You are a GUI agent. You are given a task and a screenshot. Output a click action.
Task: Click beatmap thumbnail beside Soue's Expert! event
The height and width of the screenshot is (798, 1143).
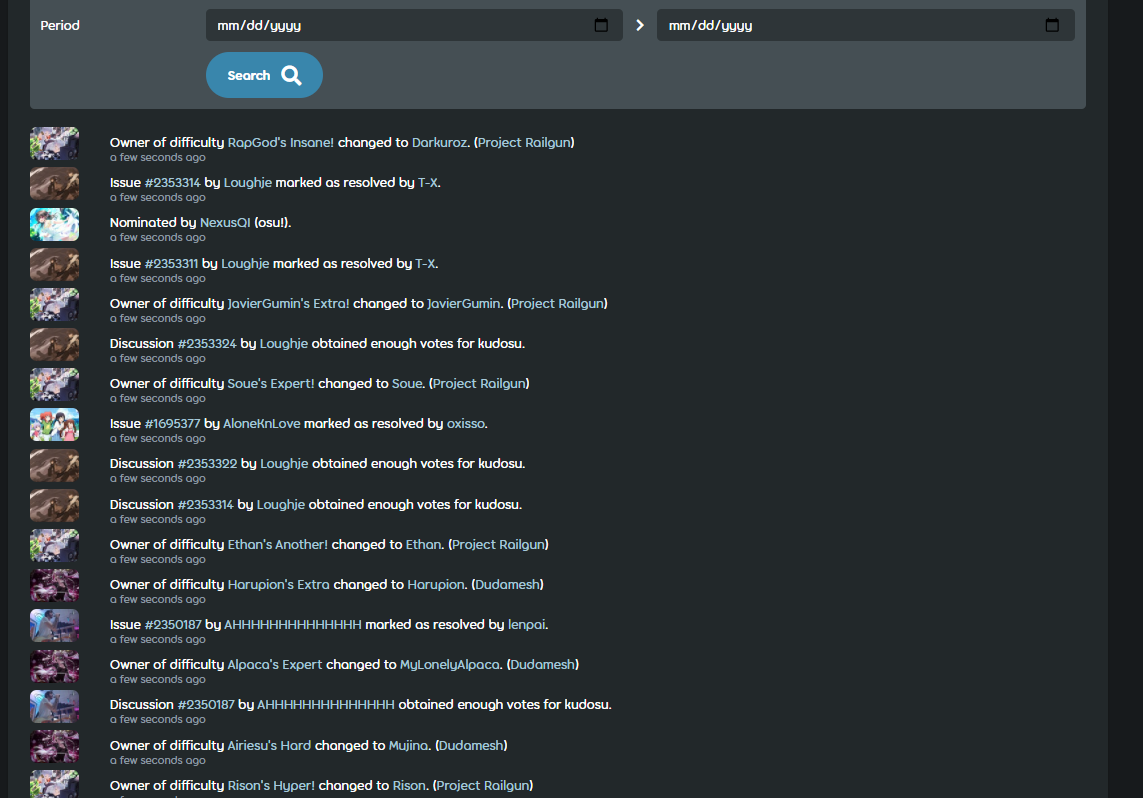[x=55, y=385]
